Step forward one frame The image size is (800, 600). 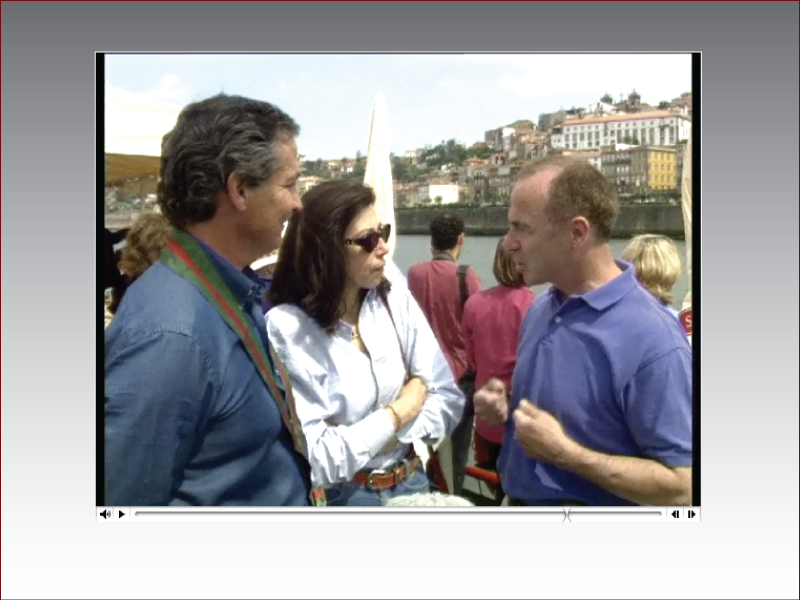point(691,514)
